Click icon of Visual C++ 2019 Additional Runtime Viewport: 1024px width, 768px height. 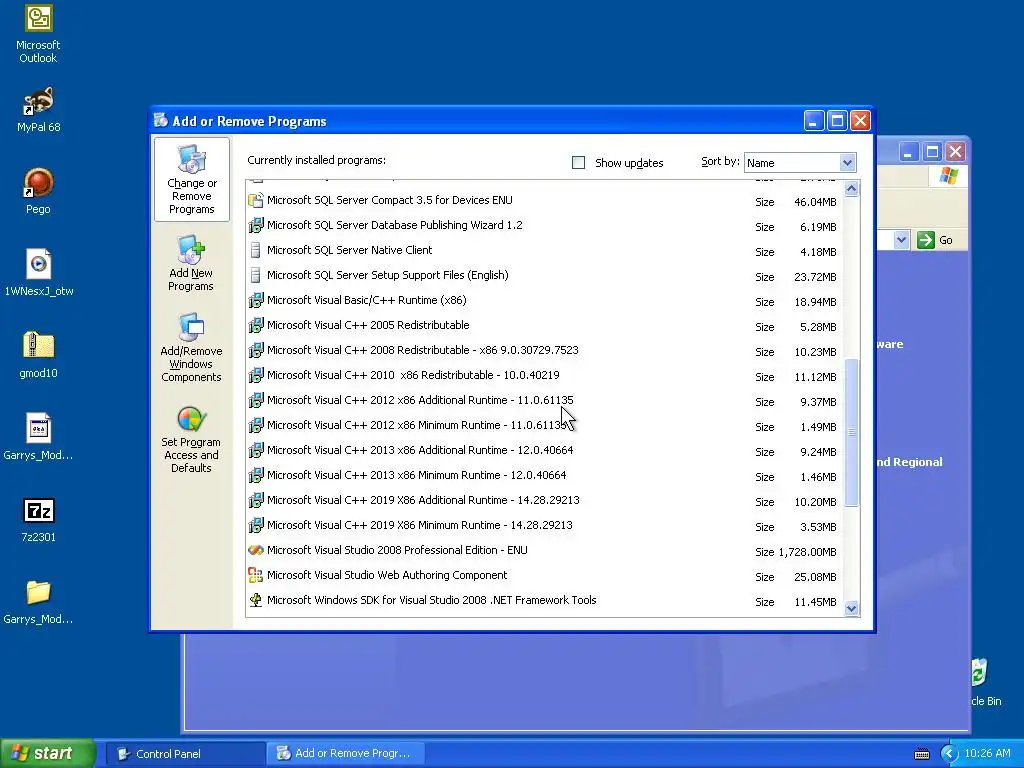(x=256, y=500)
